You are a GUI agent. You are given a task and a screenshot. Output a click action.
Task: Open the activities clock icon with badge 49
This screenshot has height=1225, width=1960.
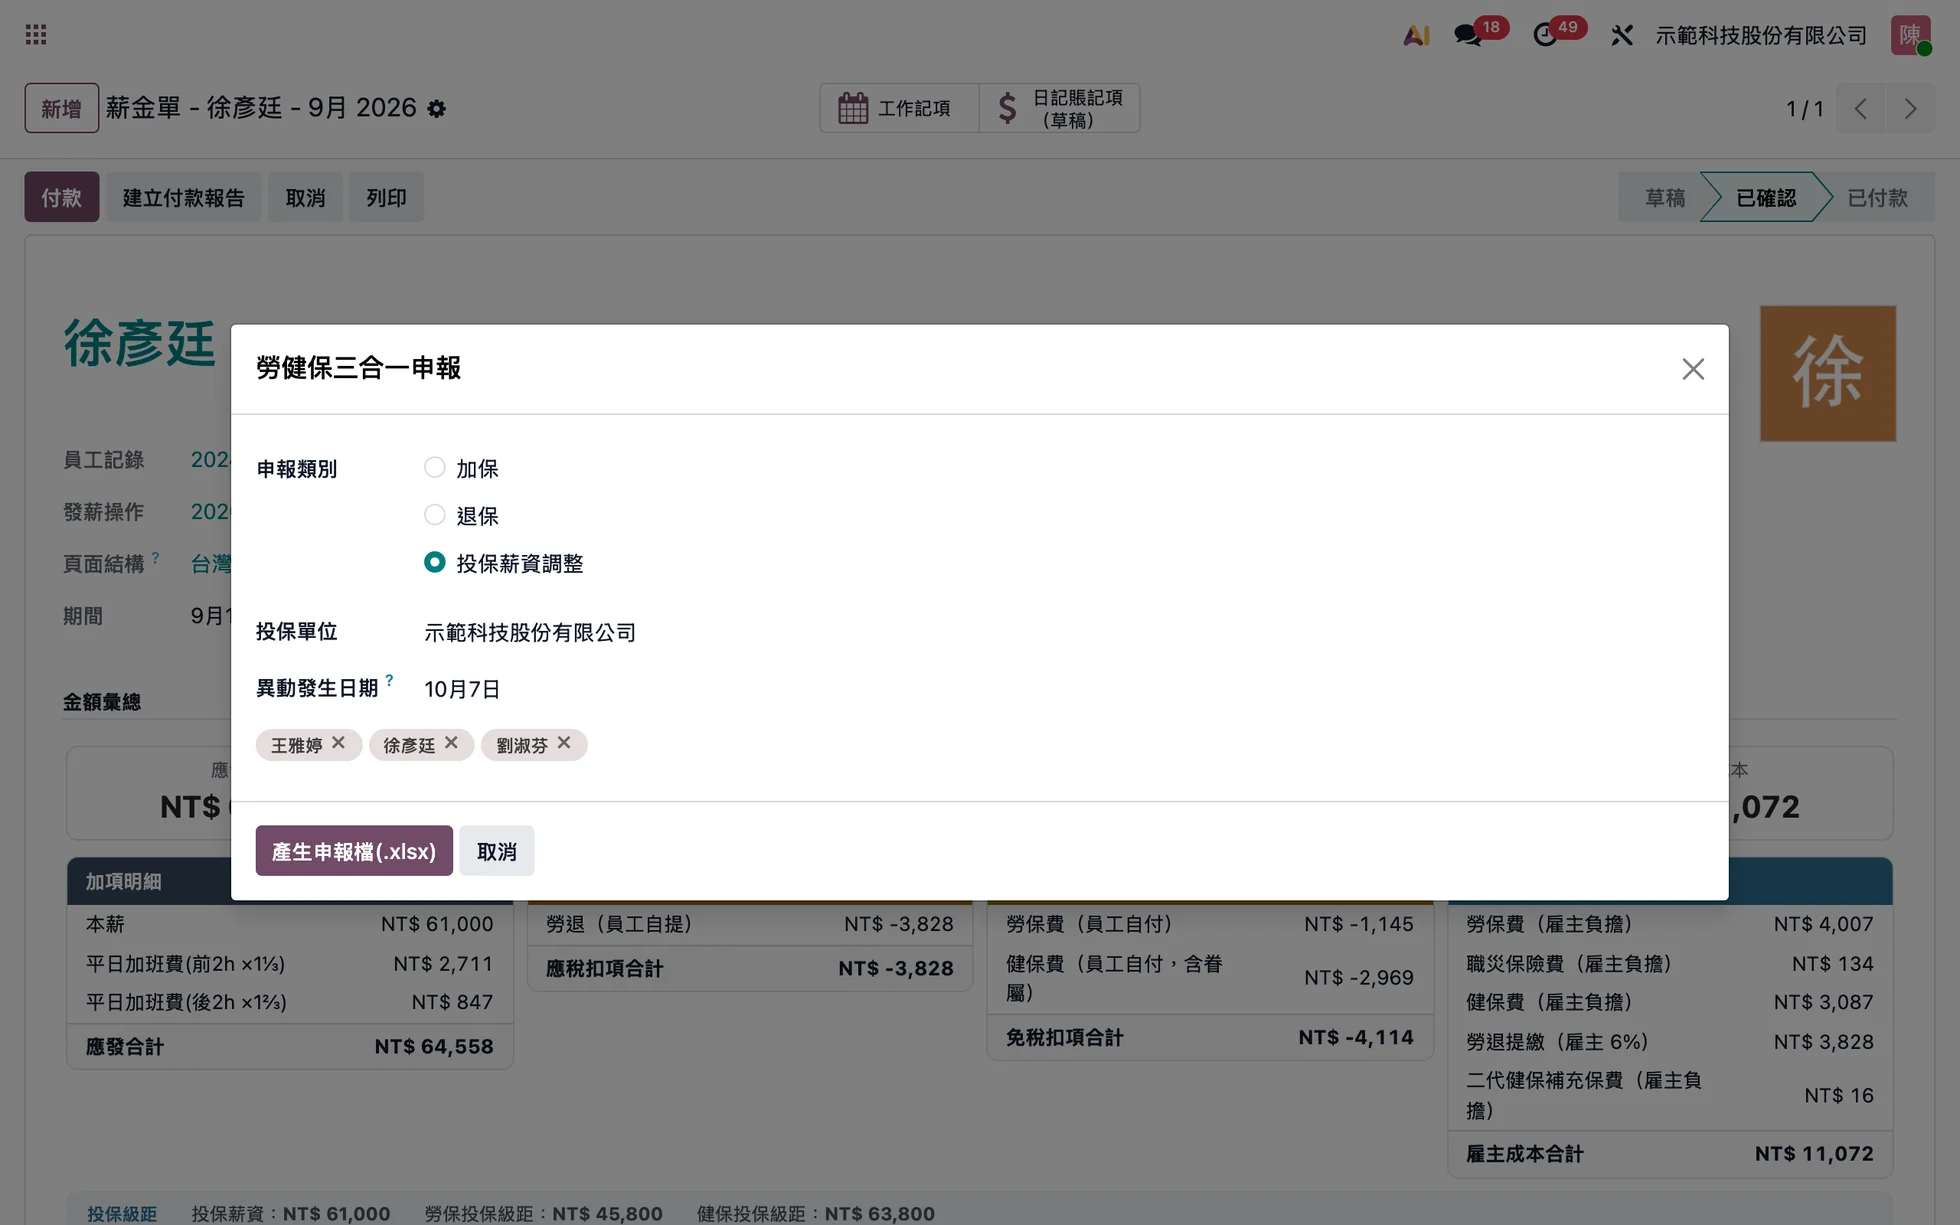click(1545, 35)
